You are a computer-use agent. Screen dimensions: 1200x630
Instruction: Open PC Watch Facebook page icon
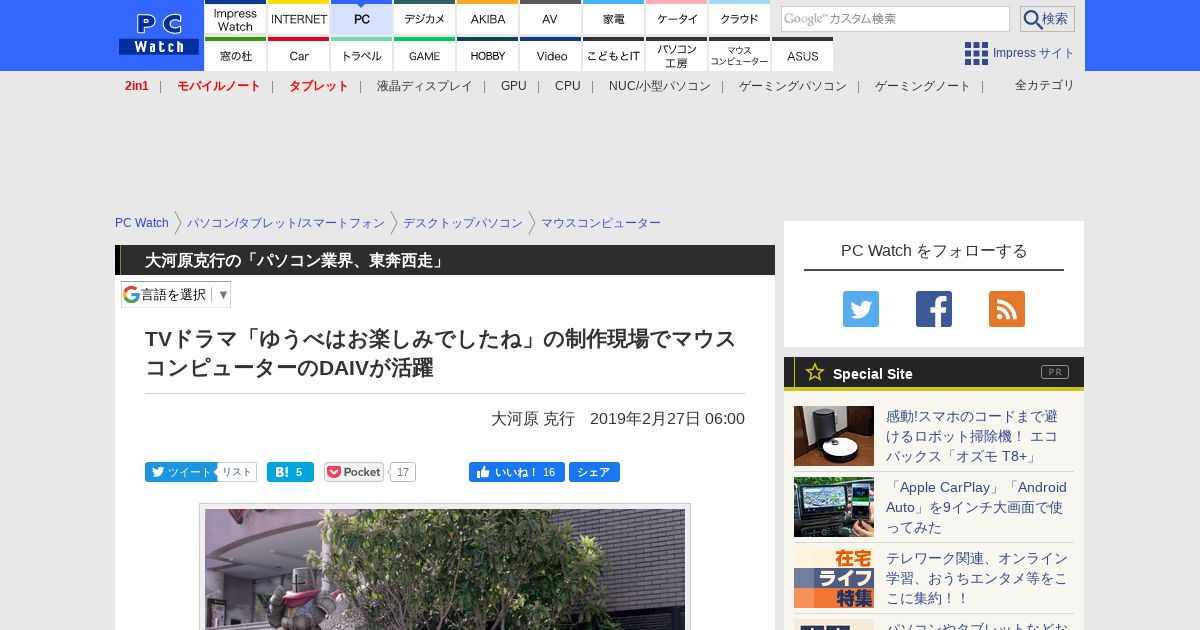pyautogui.click(x=934, y=309)
